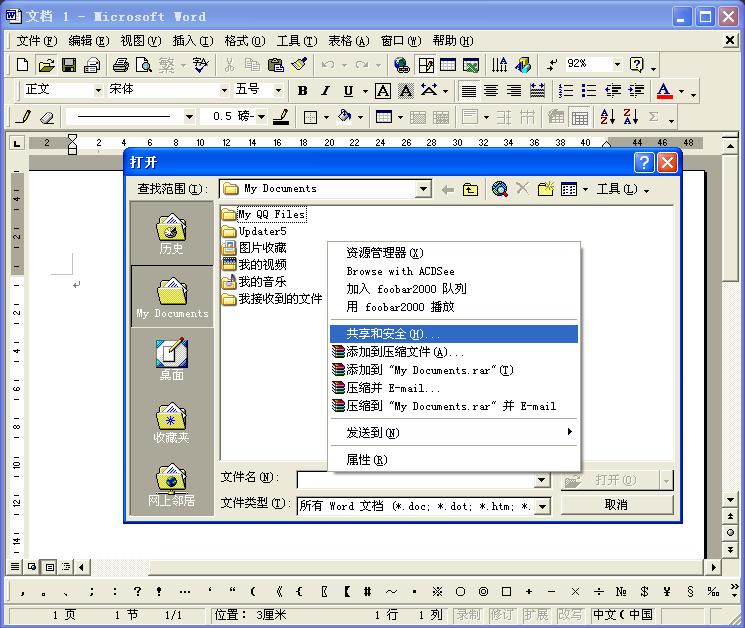The height and width of the screenshot is (628, 745).
Task: Toggle Italic formatting
Action: click(325, 90)
